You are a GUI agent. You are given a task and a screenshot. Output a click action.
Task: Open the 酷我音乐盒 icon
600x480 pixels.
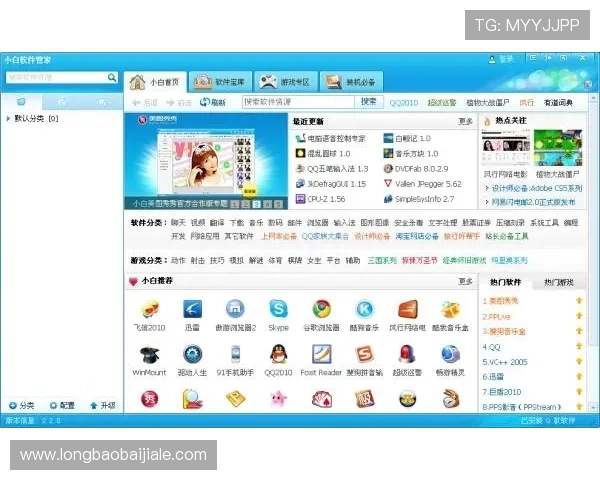click(x=450, y=309)
